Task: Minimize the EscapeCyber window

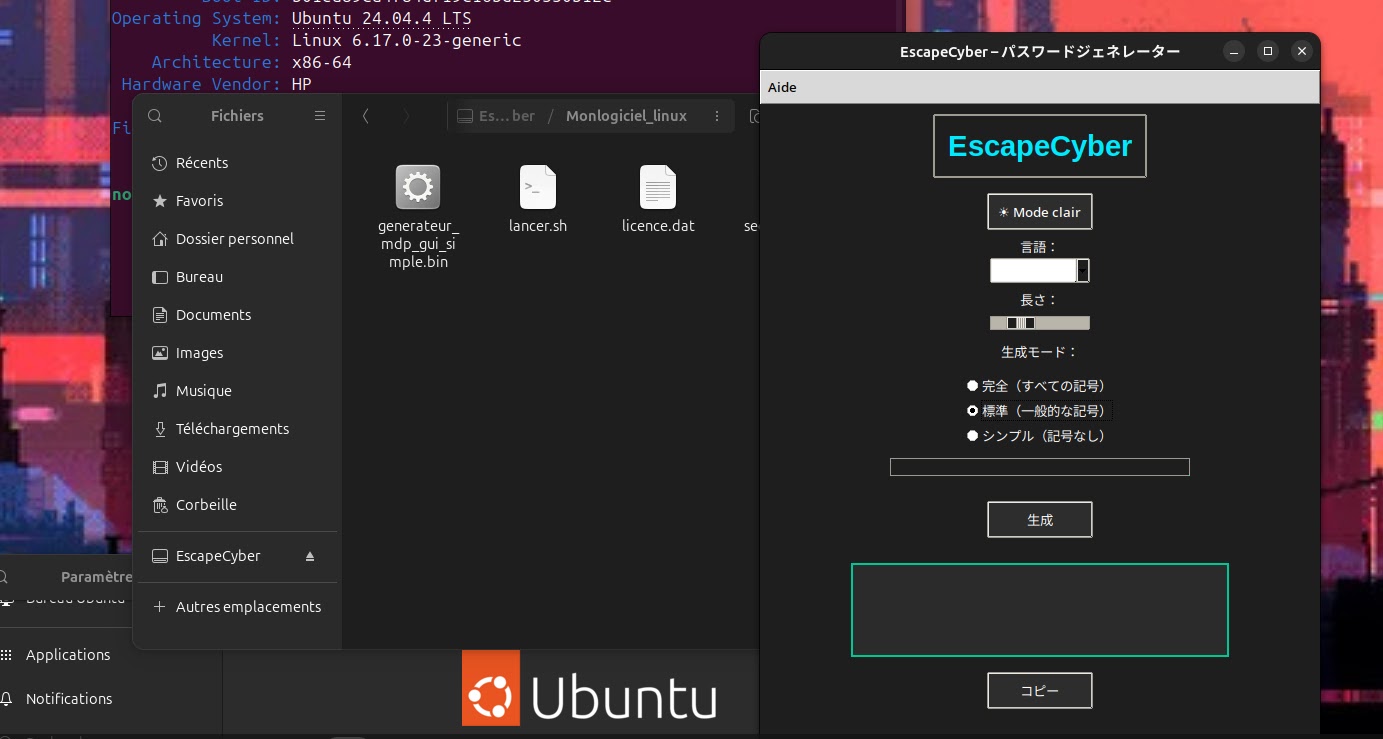Action: pyautogui.click(x=1235, y=51)
